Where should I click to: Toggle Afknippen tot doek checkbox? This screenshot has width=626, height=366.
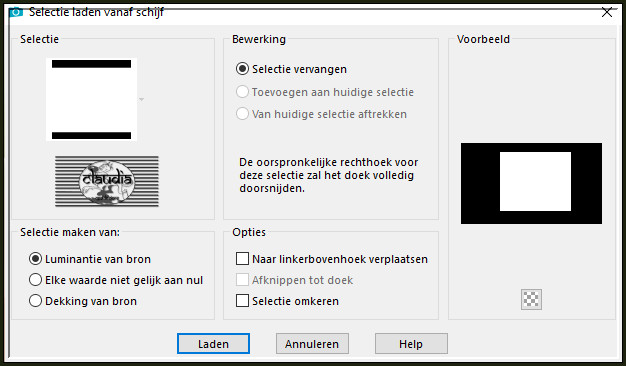(242, 280)
